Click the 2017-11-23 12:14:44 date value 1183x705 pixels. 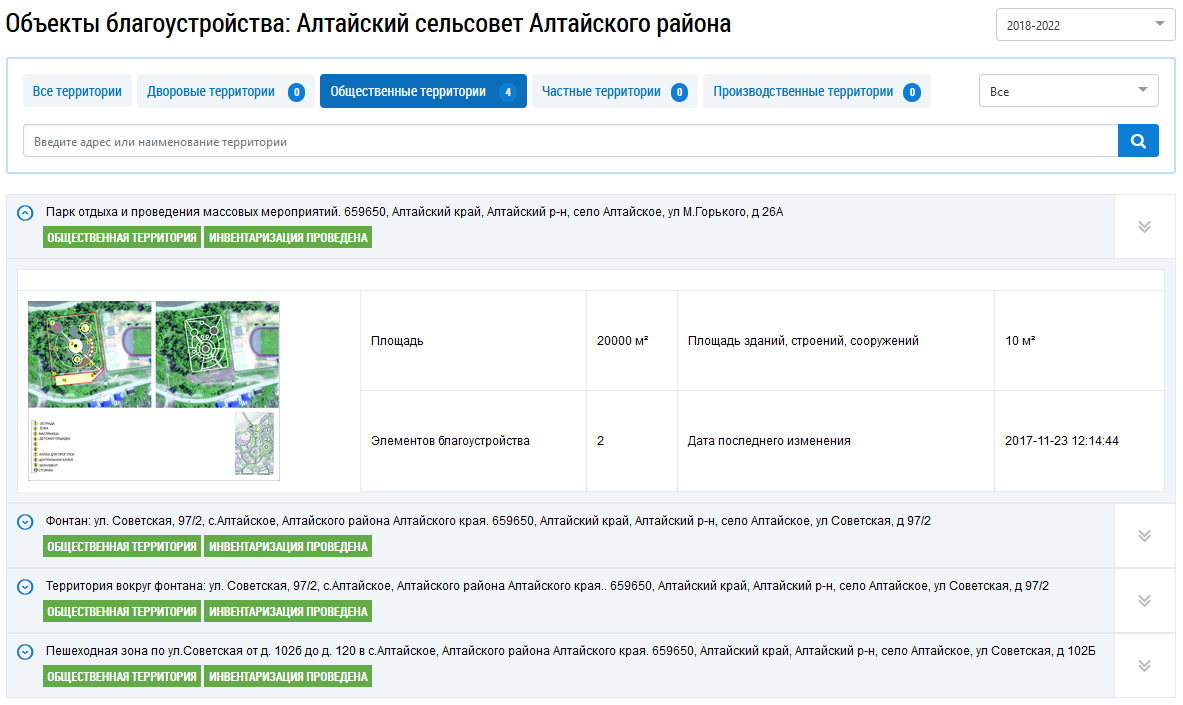(1062, 441)
